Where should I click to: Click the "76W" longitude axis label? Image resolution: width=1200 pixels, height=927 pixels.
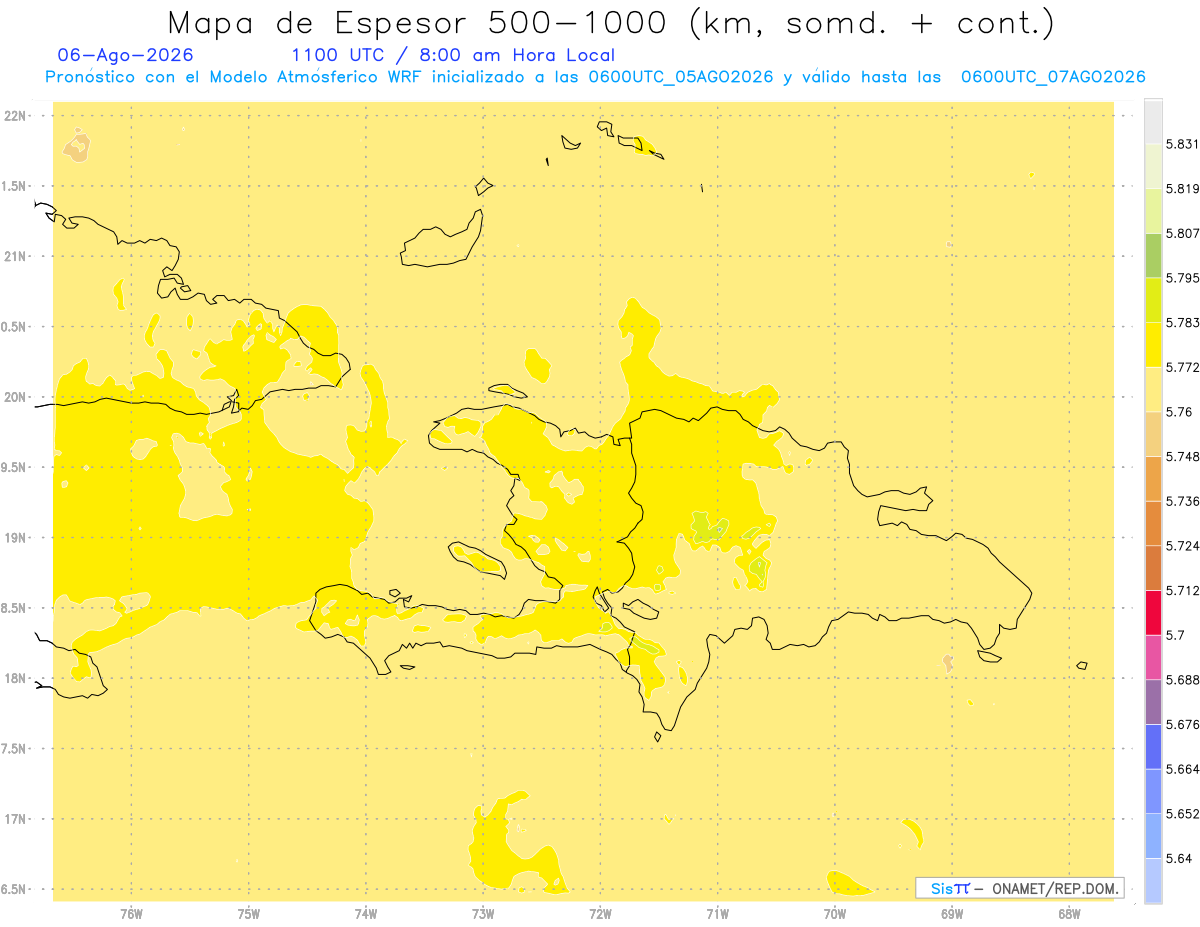click(131, 914)
